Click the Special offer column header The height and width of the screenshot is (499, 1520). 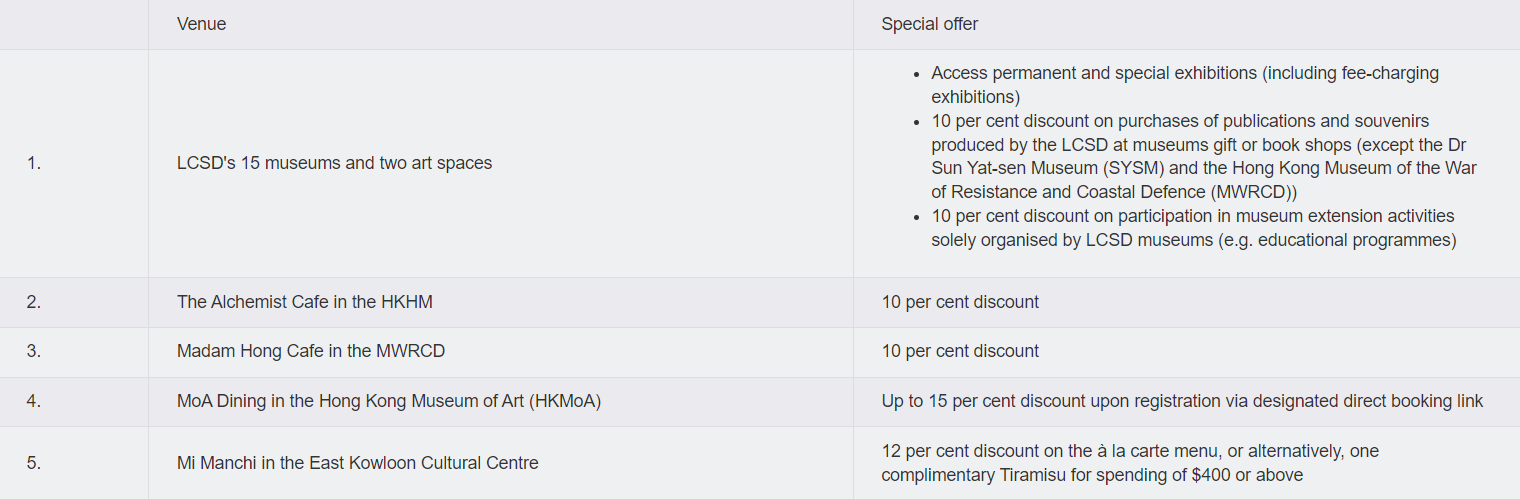click(929, 24)
